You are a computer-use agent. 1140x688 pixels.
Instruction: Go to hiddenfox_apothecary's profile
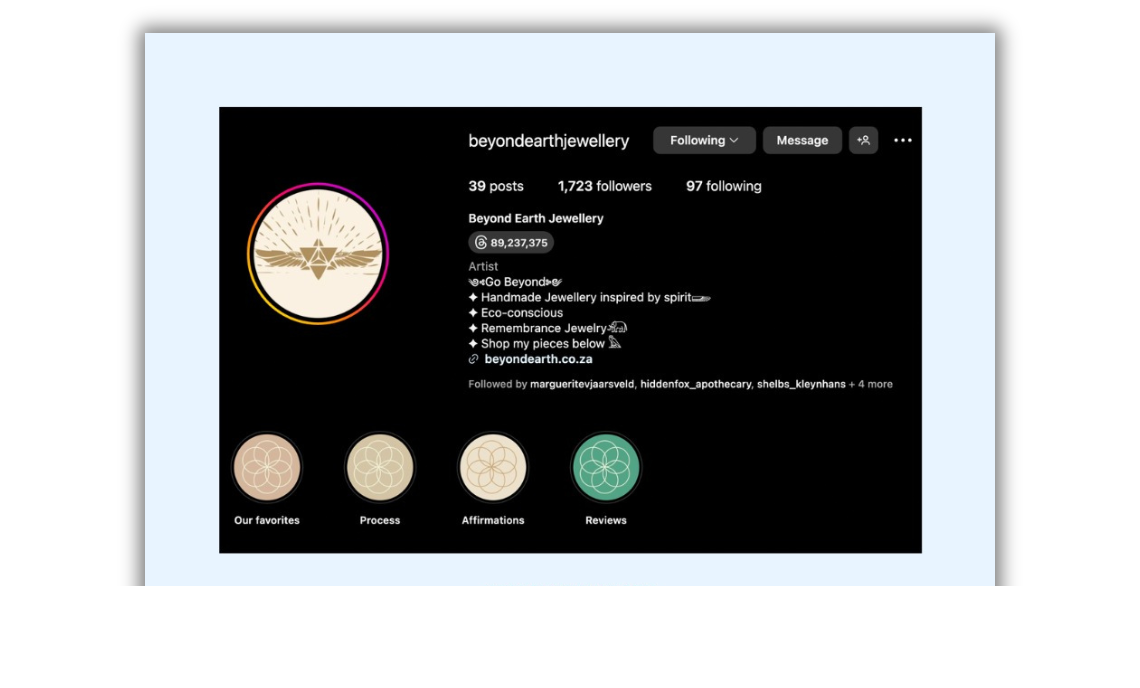click(x=695, y=385)
